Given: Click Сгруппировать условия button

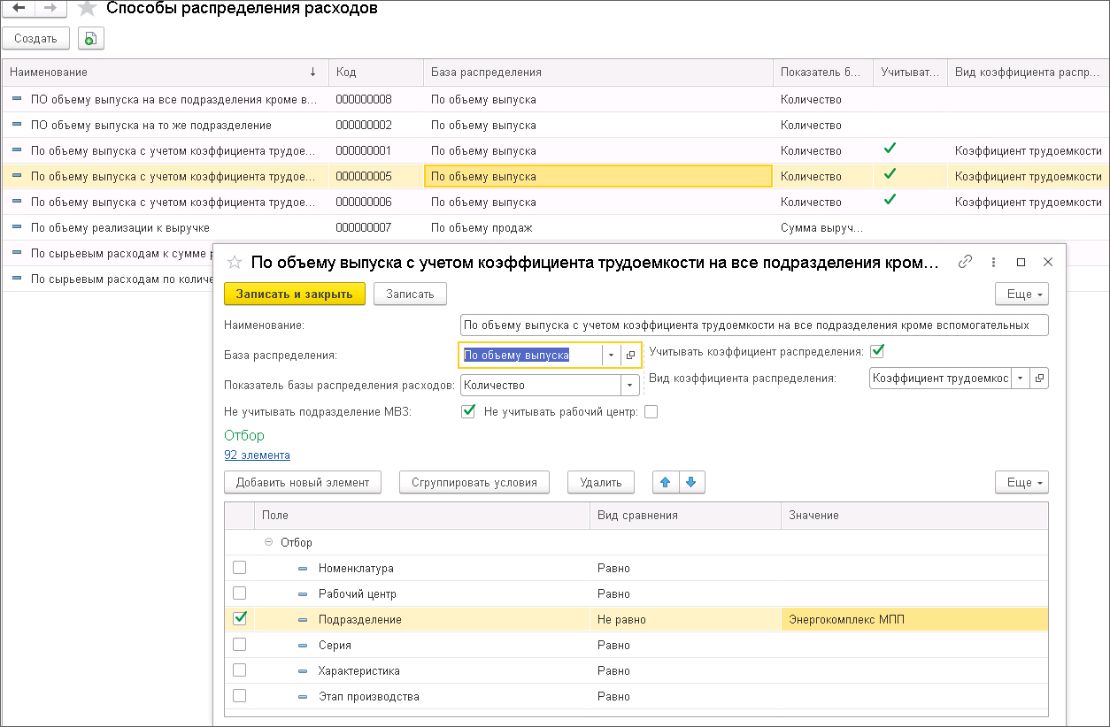Looking at the screenshot, I should click(x=474, y=482).
